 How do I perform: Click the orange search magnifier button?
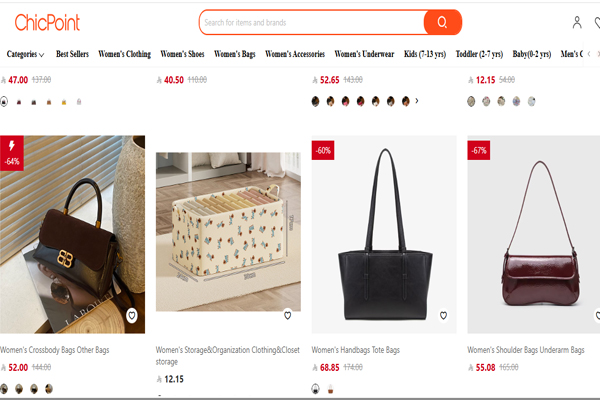[x=441, y=22]
